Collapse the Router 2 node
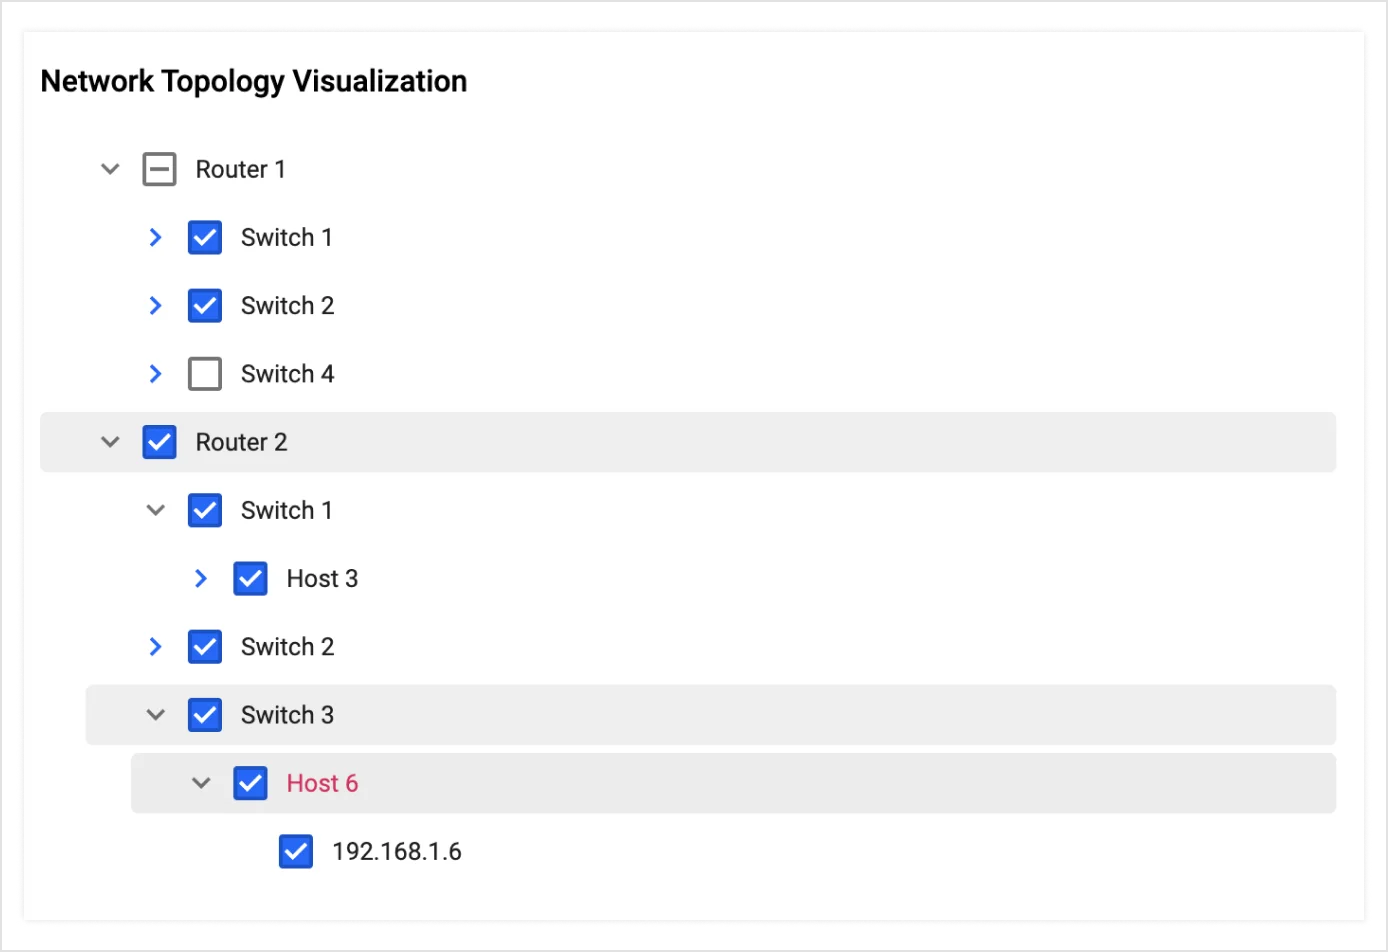 pyautogui.click(x=110, y=442)
